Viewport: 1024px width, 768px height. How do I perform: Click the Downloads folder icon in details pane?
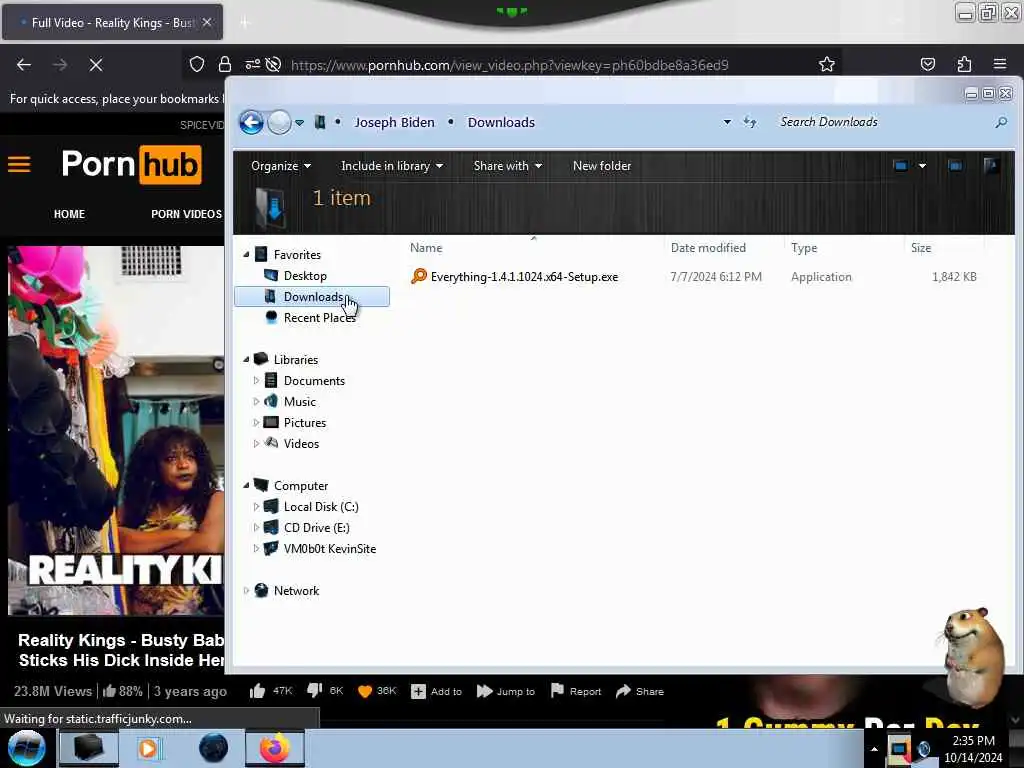[x=270, y=207]
